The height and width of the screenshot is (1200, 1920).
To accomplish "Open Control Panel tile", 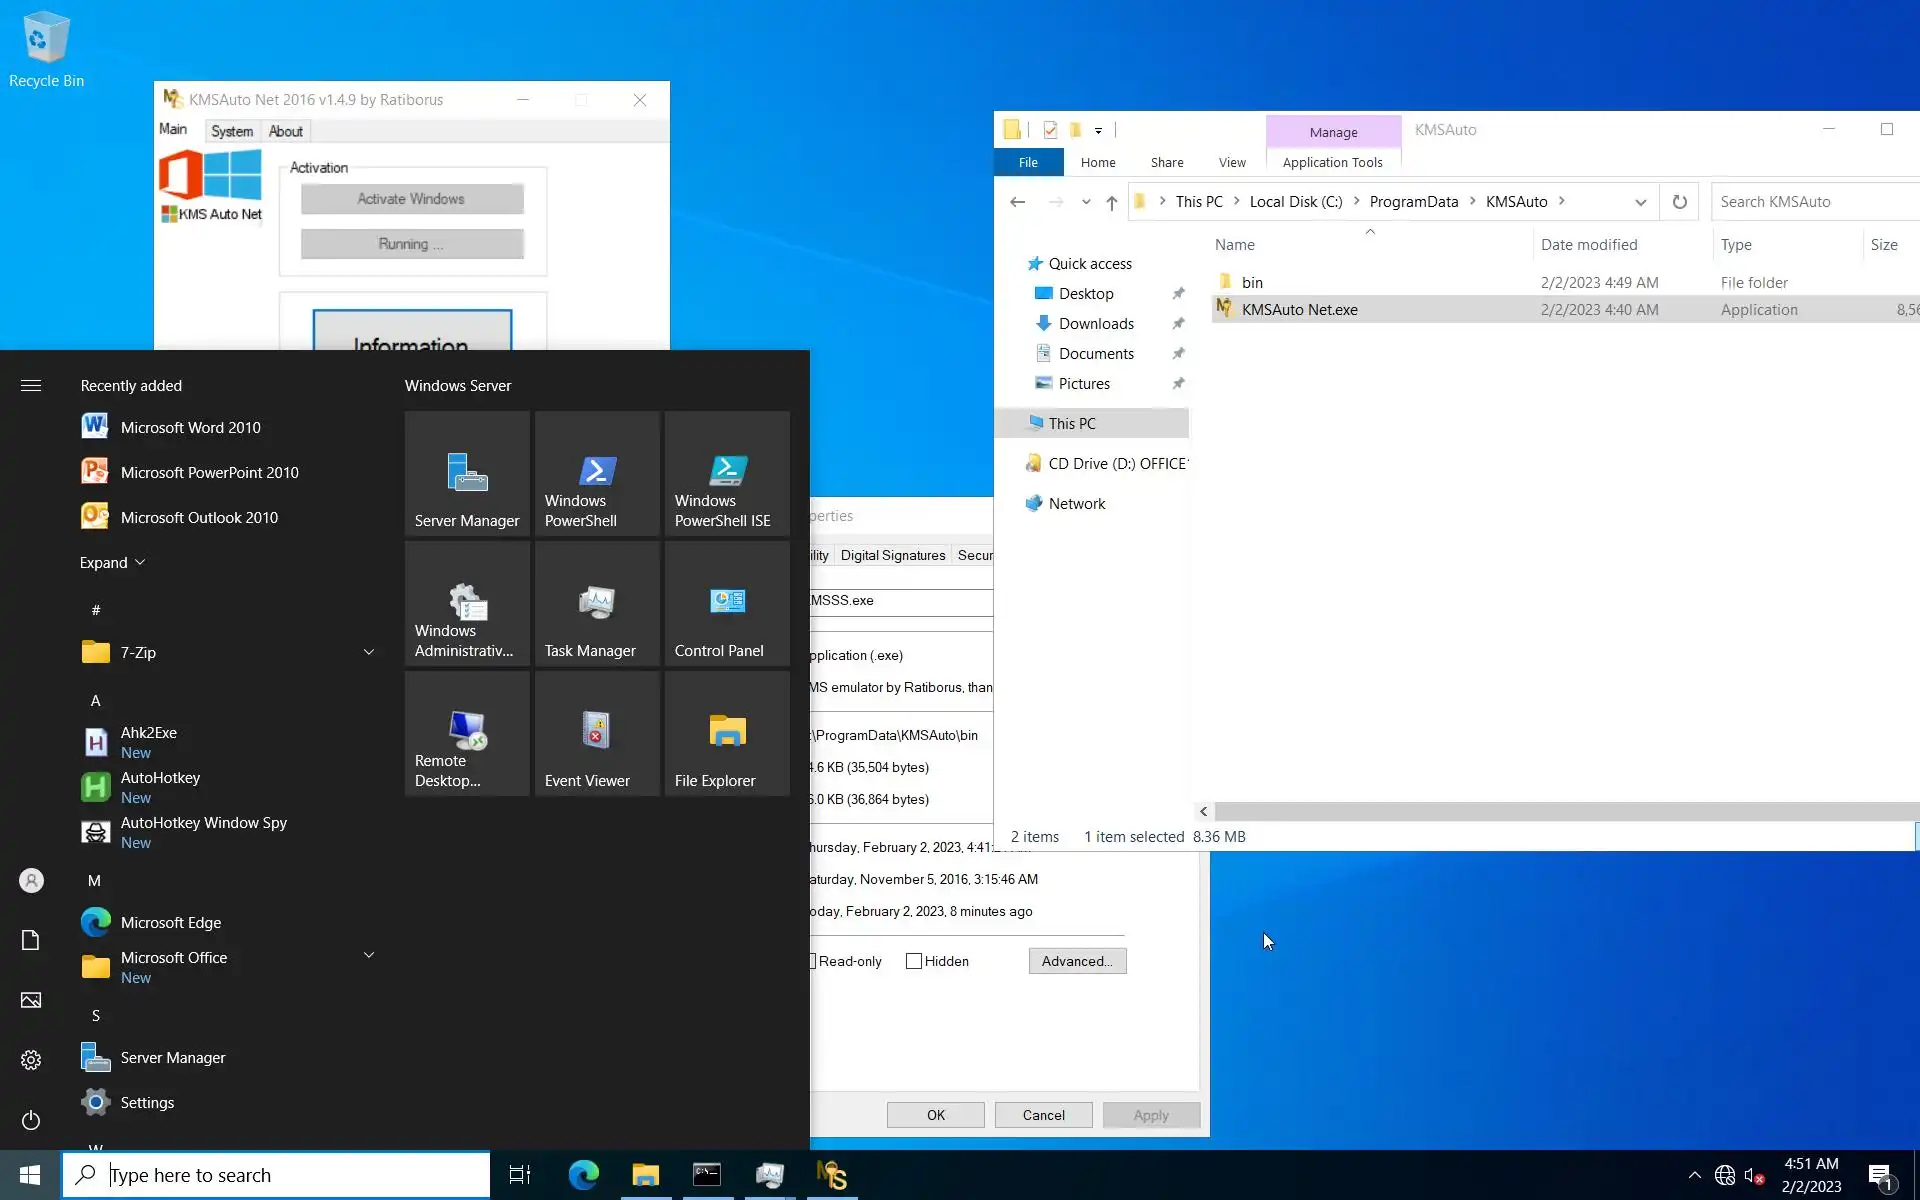I will [x=727, y=604].
